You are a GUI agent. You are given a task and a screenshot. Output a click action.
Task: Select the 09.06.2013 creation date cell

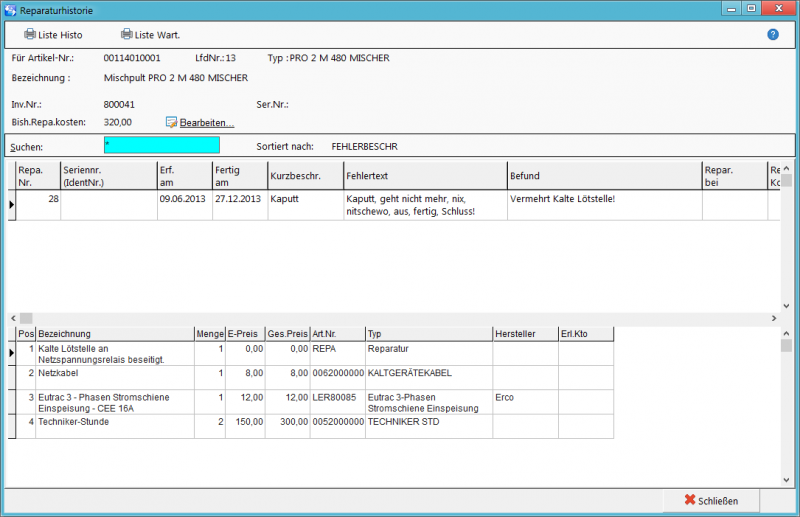(185, 205)
